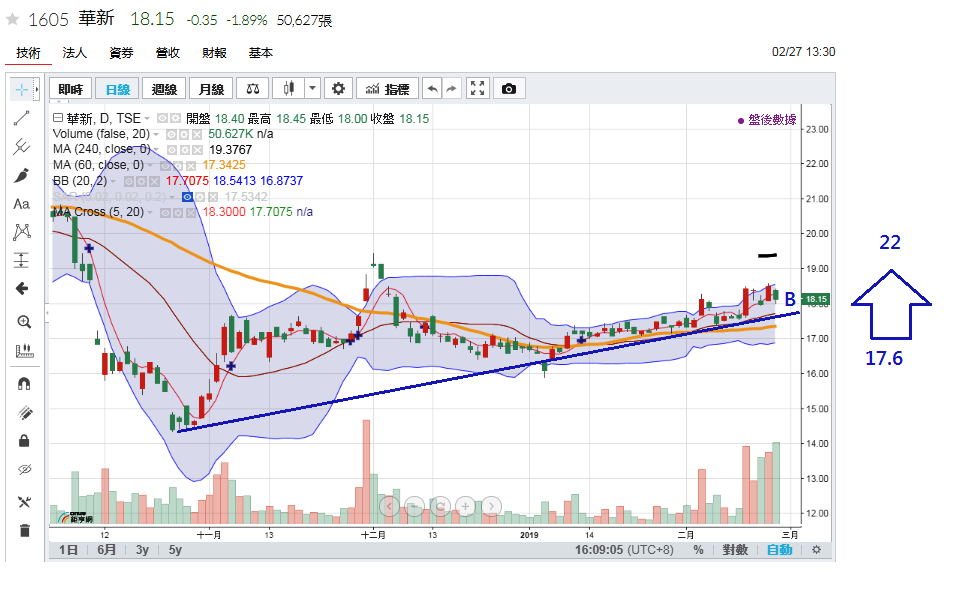Click the undo arrow button
The image size is (964, 600).
coord(432,89)
